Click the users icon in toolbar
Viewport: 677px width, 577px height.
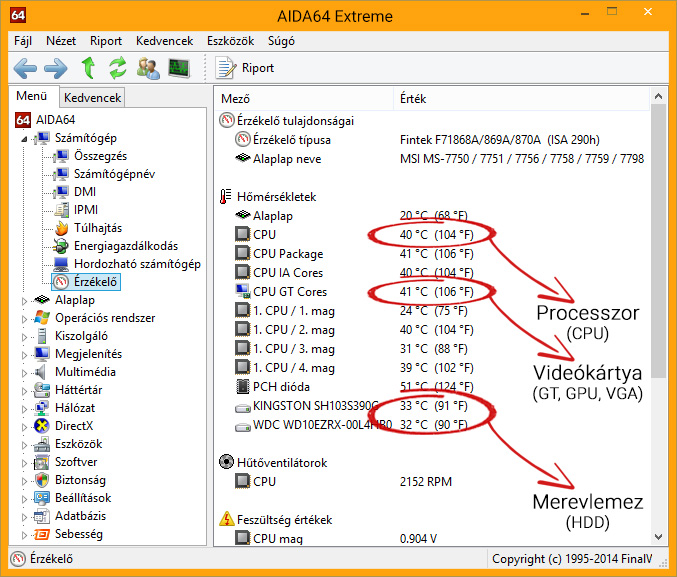[x=148, y=68]
